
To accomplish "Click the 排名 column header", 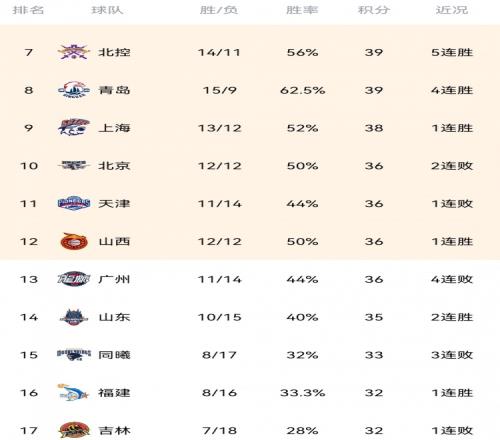I will [x=28, y=10].
